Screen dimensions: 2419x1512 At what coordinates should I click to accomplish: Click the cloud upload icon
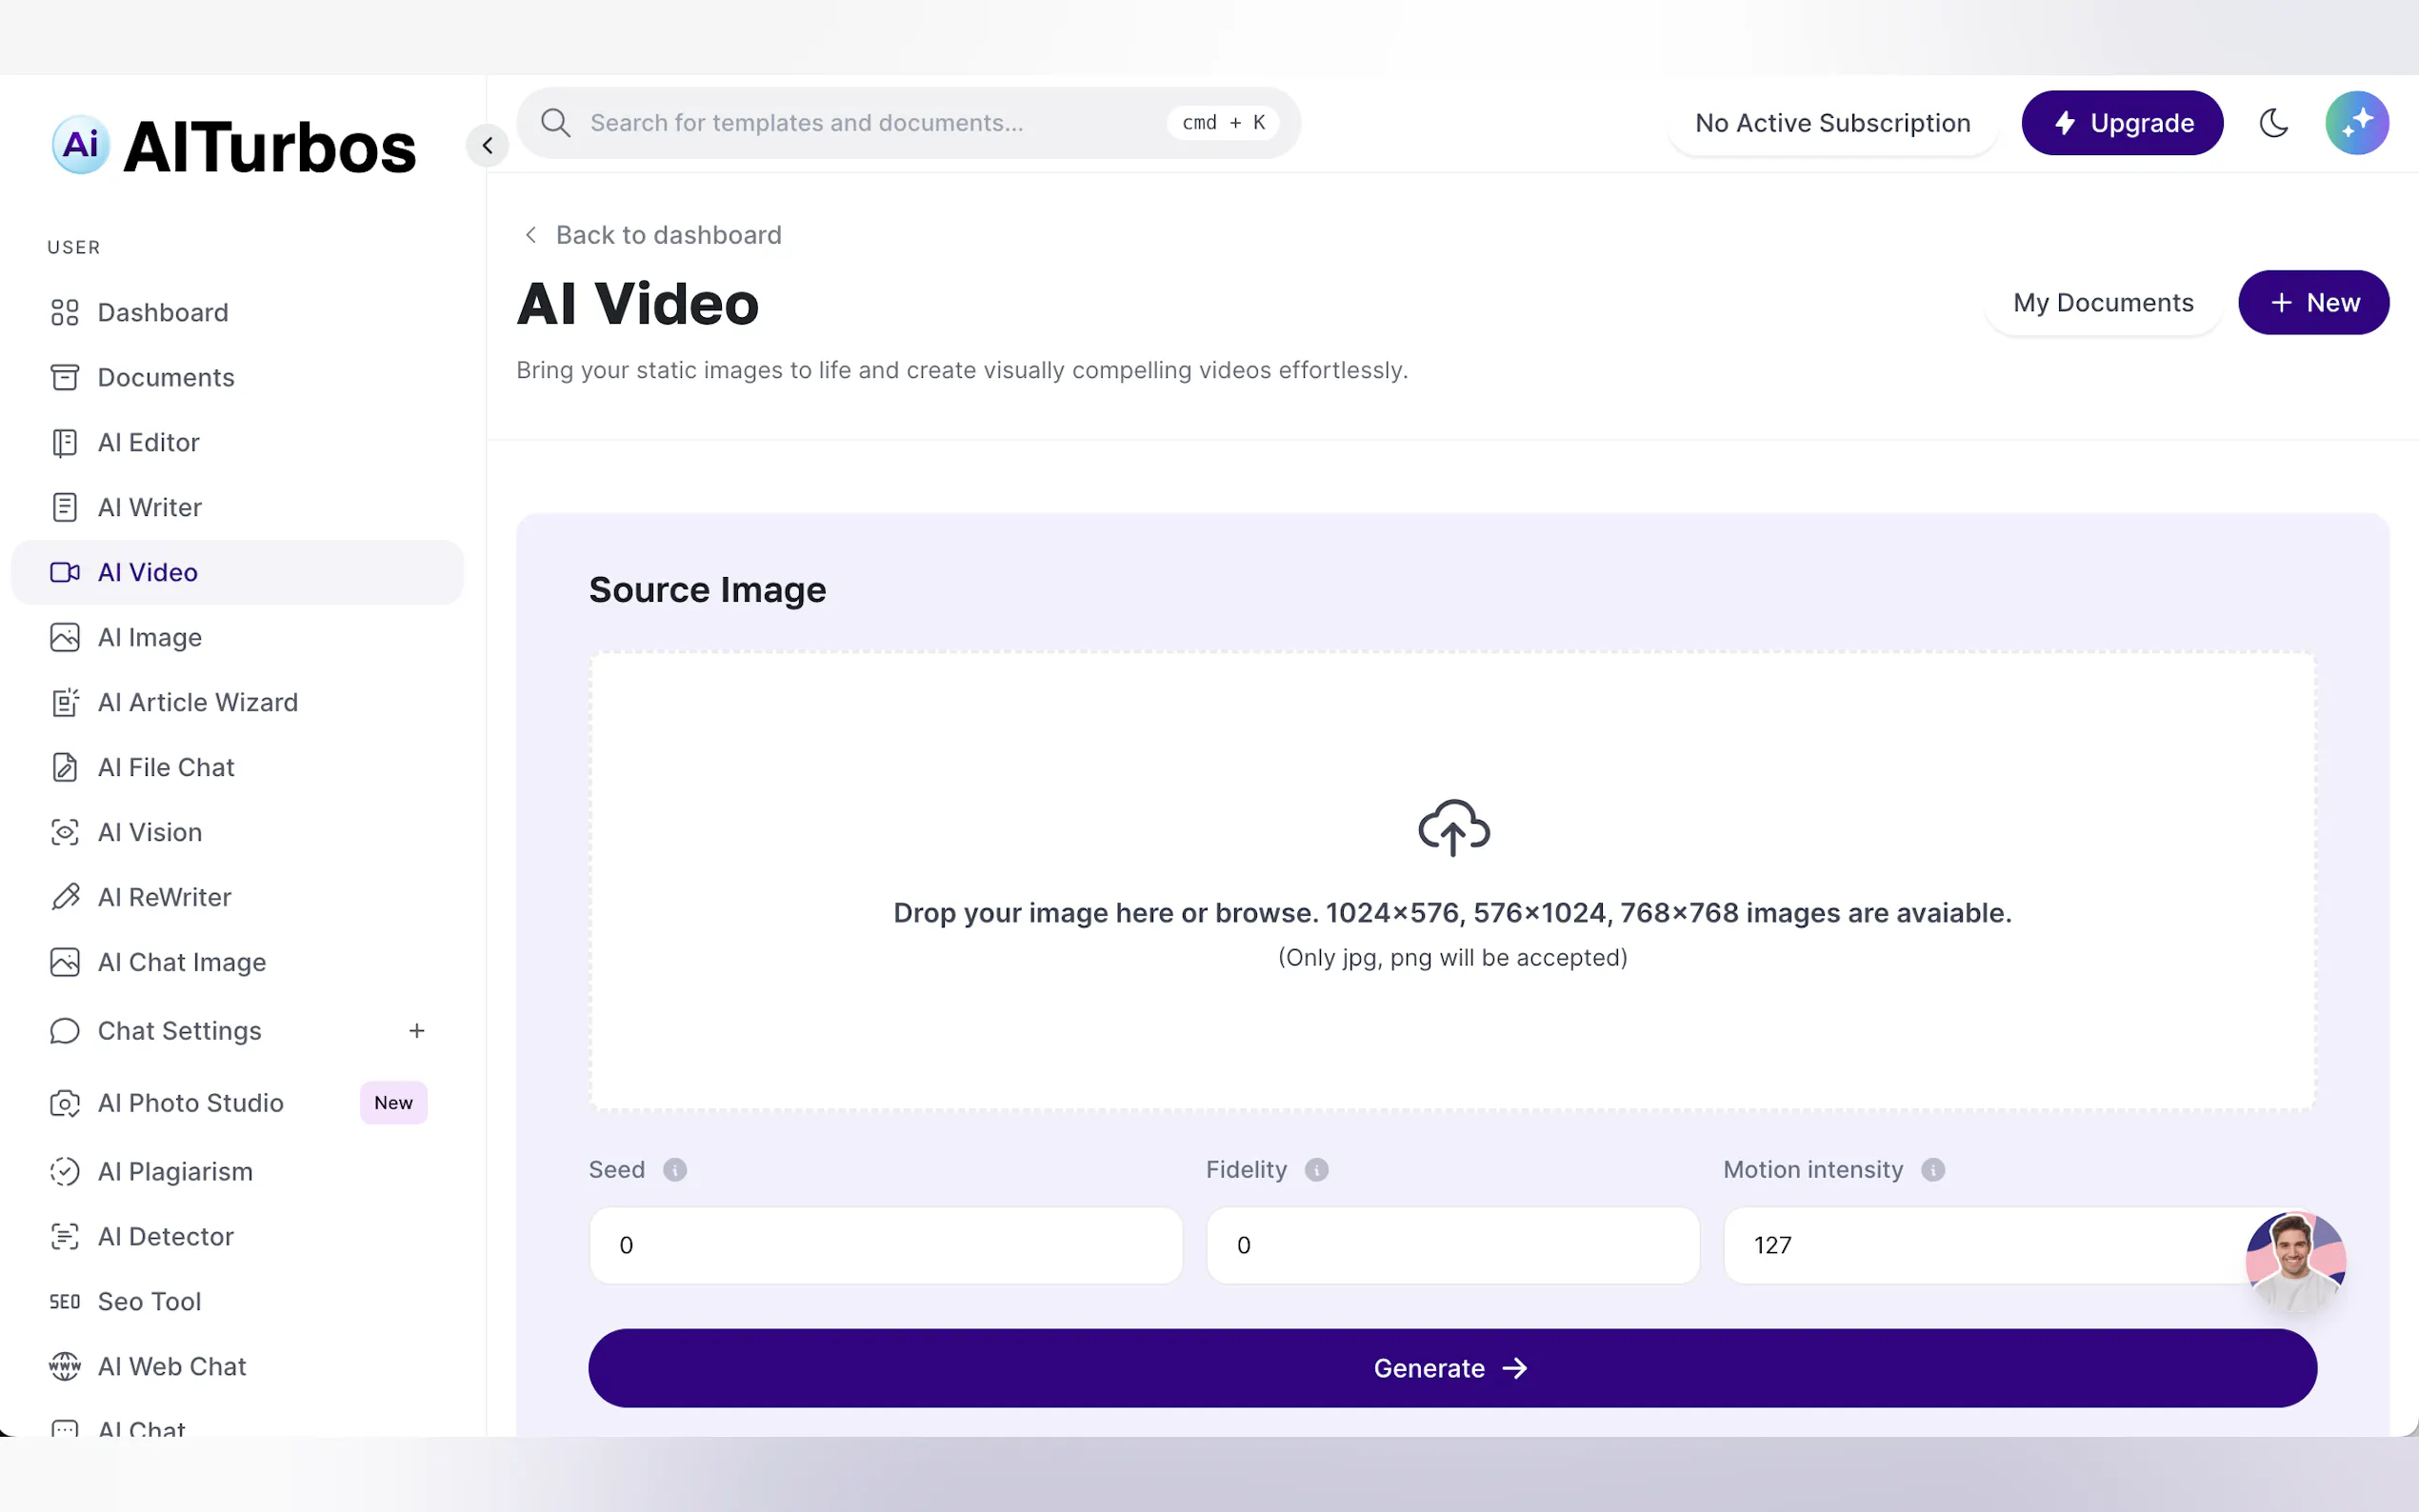pyautogui.click(x=1453, y=828)
